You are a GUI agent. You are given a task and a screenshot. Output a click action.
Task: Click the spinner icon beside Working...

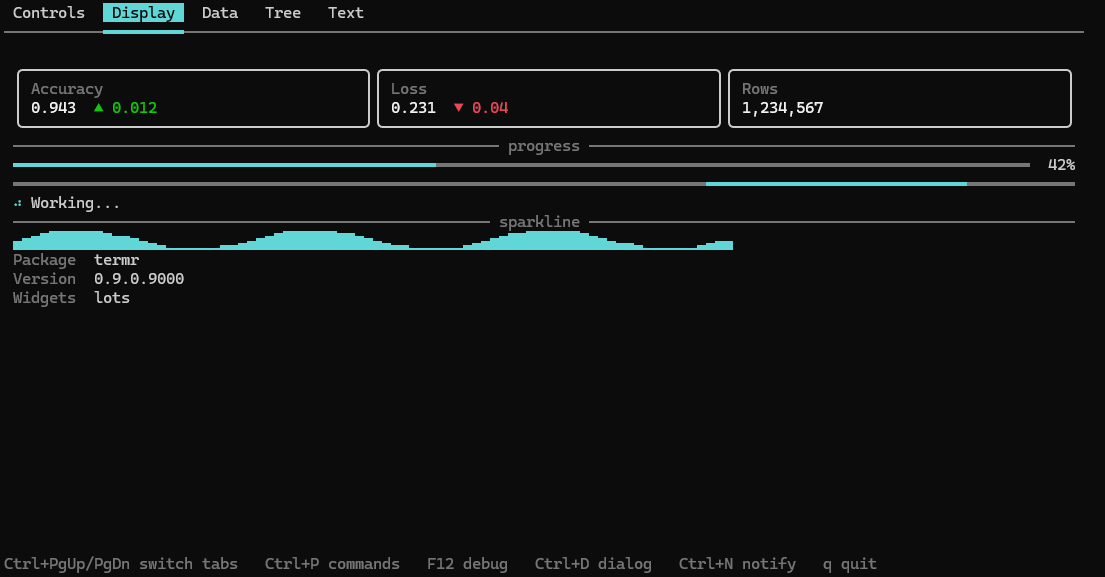(x=18, y=204)
